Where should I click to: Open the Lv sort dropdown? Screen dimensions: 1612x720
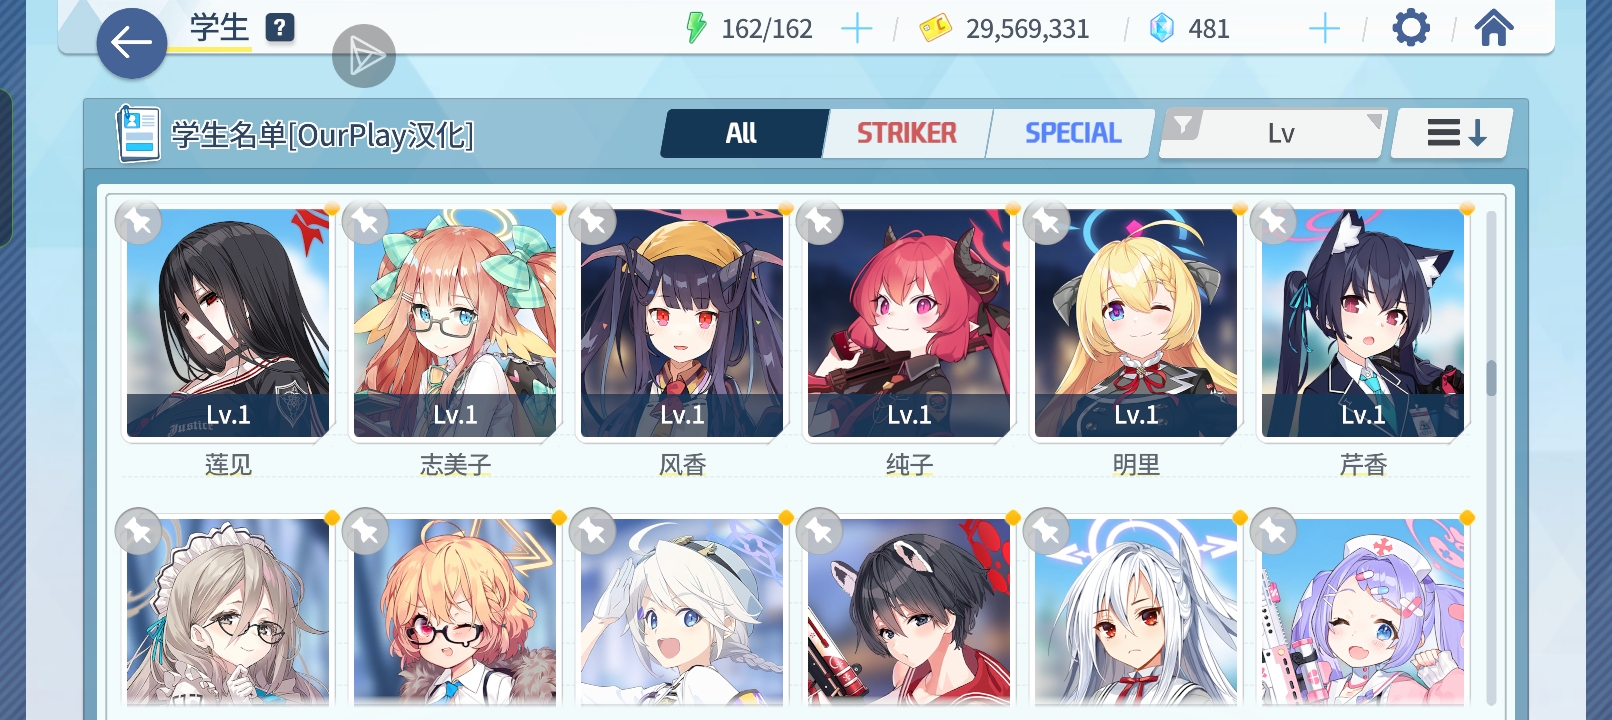tap(1281, 133)
